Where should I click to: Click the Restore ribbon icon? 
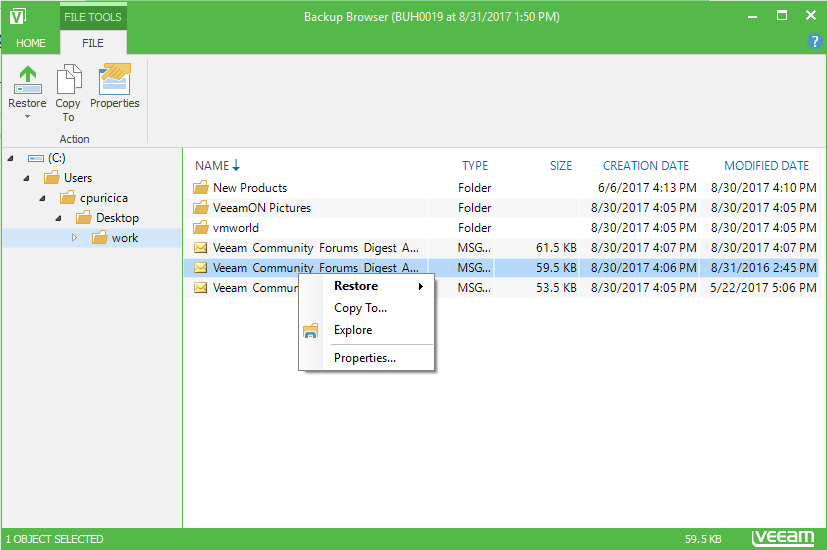click(x=27, y=80)
